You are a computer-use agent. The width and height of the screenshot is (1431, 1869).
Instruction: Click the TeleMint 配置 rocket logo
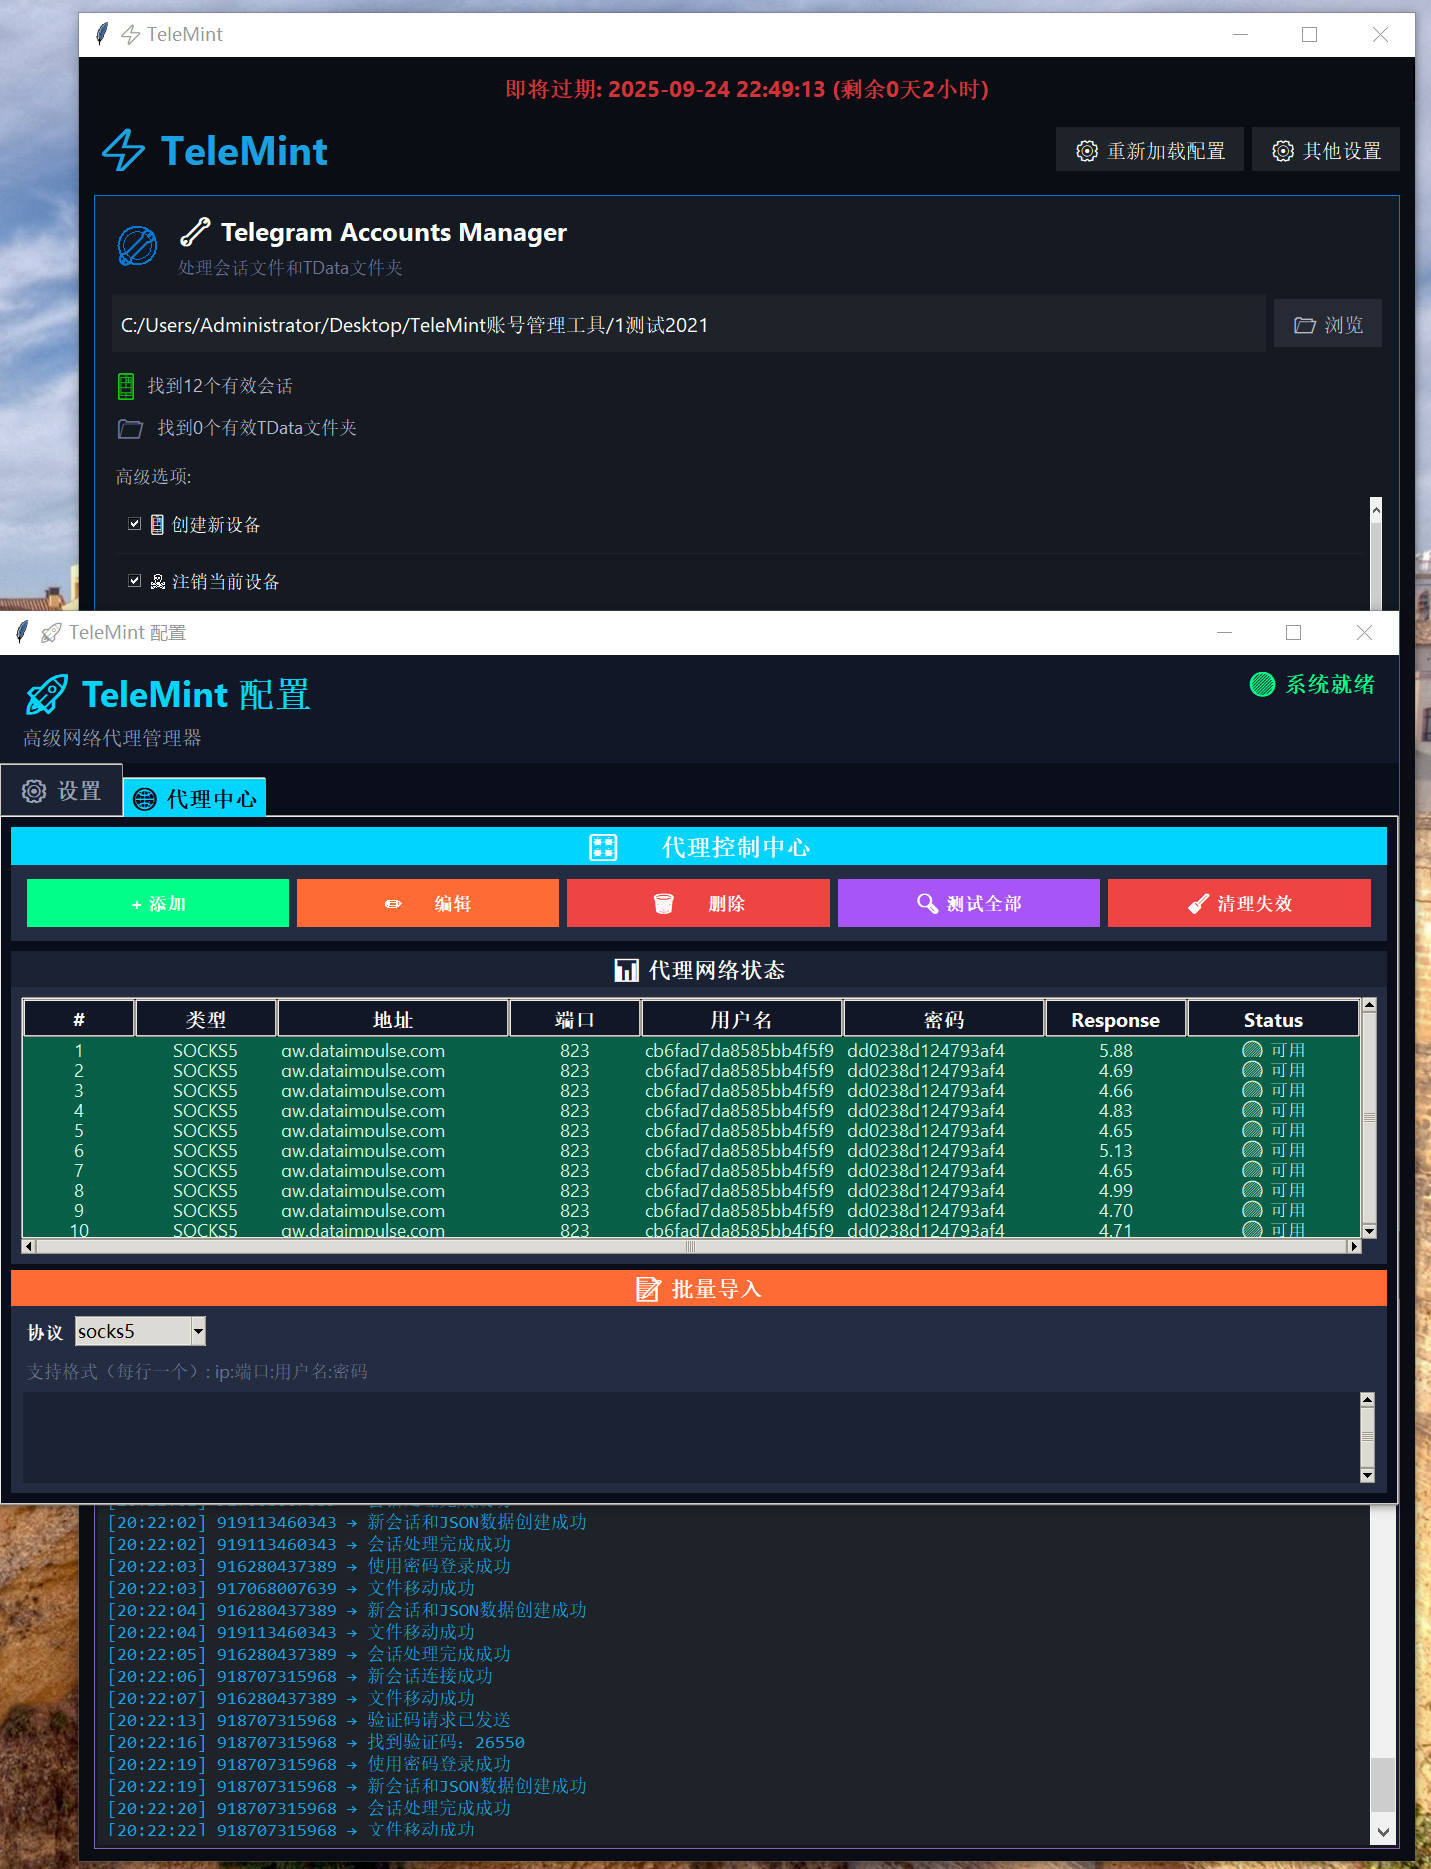[x=47, y=695]
